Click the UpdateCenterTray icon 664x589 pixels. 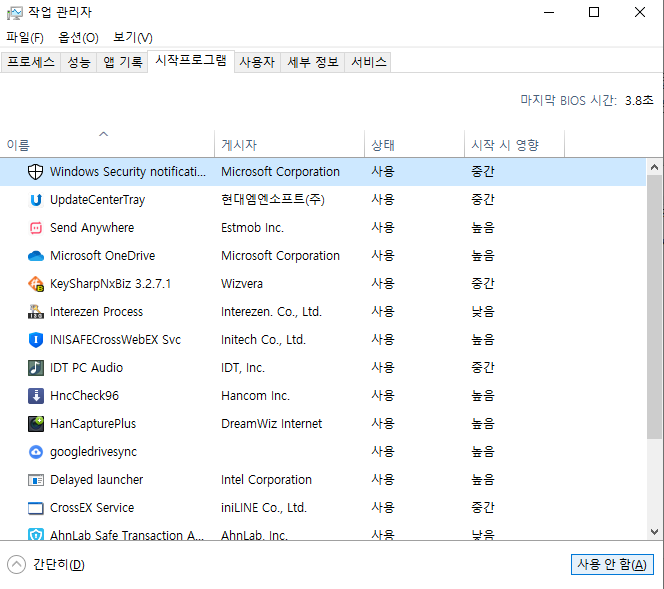pyautogui.click(x=36, y=199)
